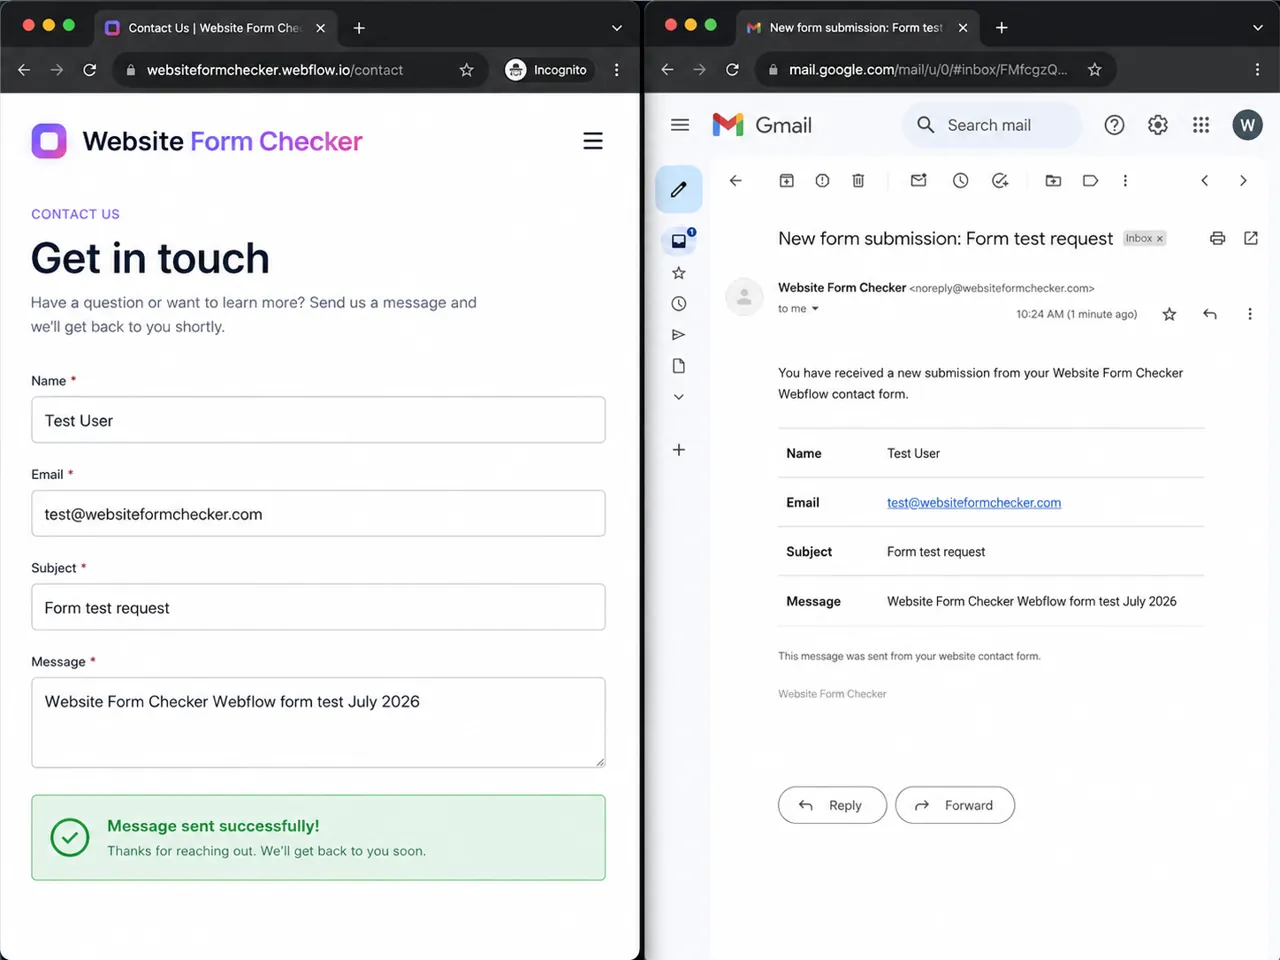Viewport: 1280px width, 960px height.
Task: Go back in the left browser window
Action: coord(24,70)
